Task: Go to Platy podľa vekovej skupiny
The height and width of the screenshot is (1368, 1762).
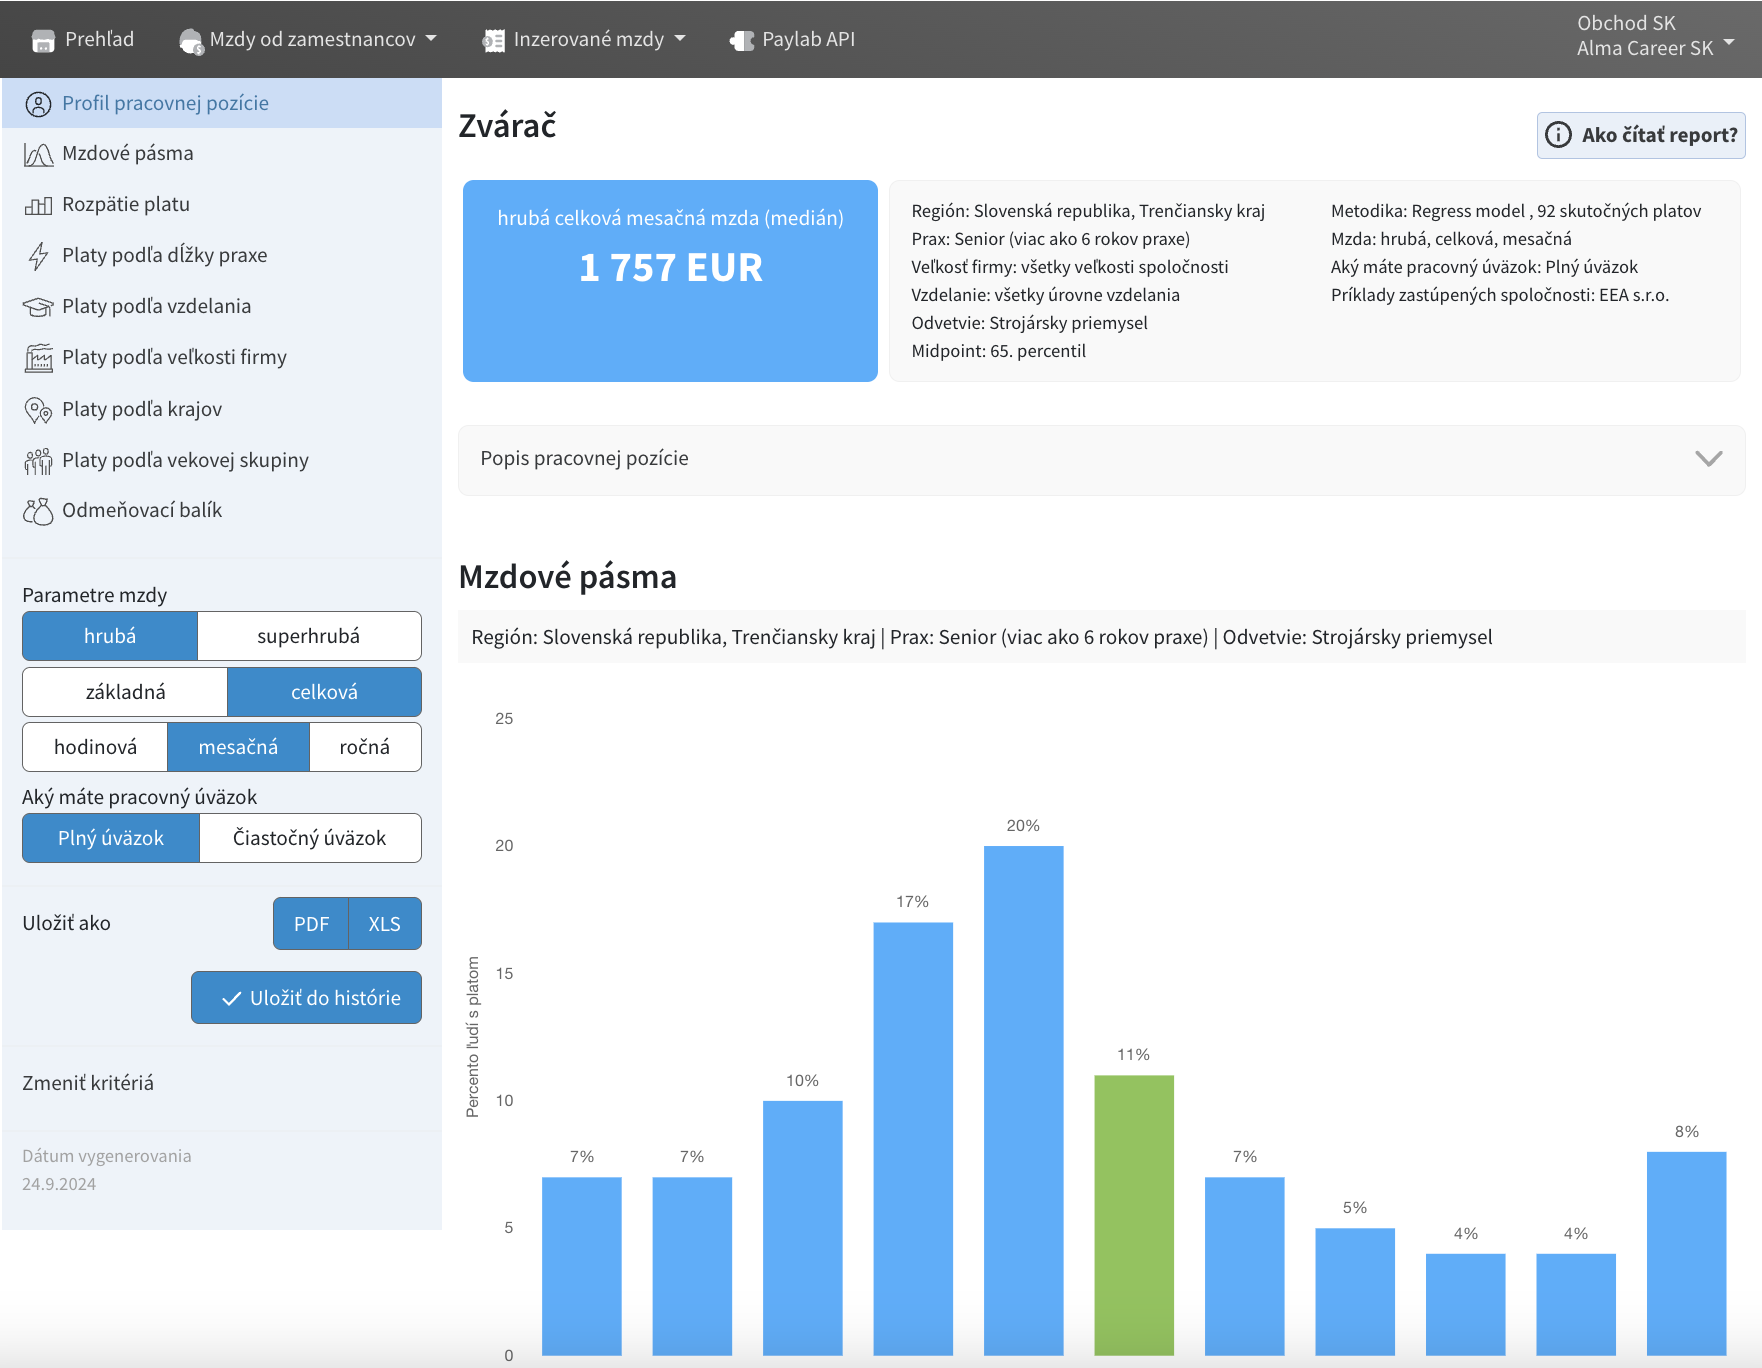Action: pos(222,461)
